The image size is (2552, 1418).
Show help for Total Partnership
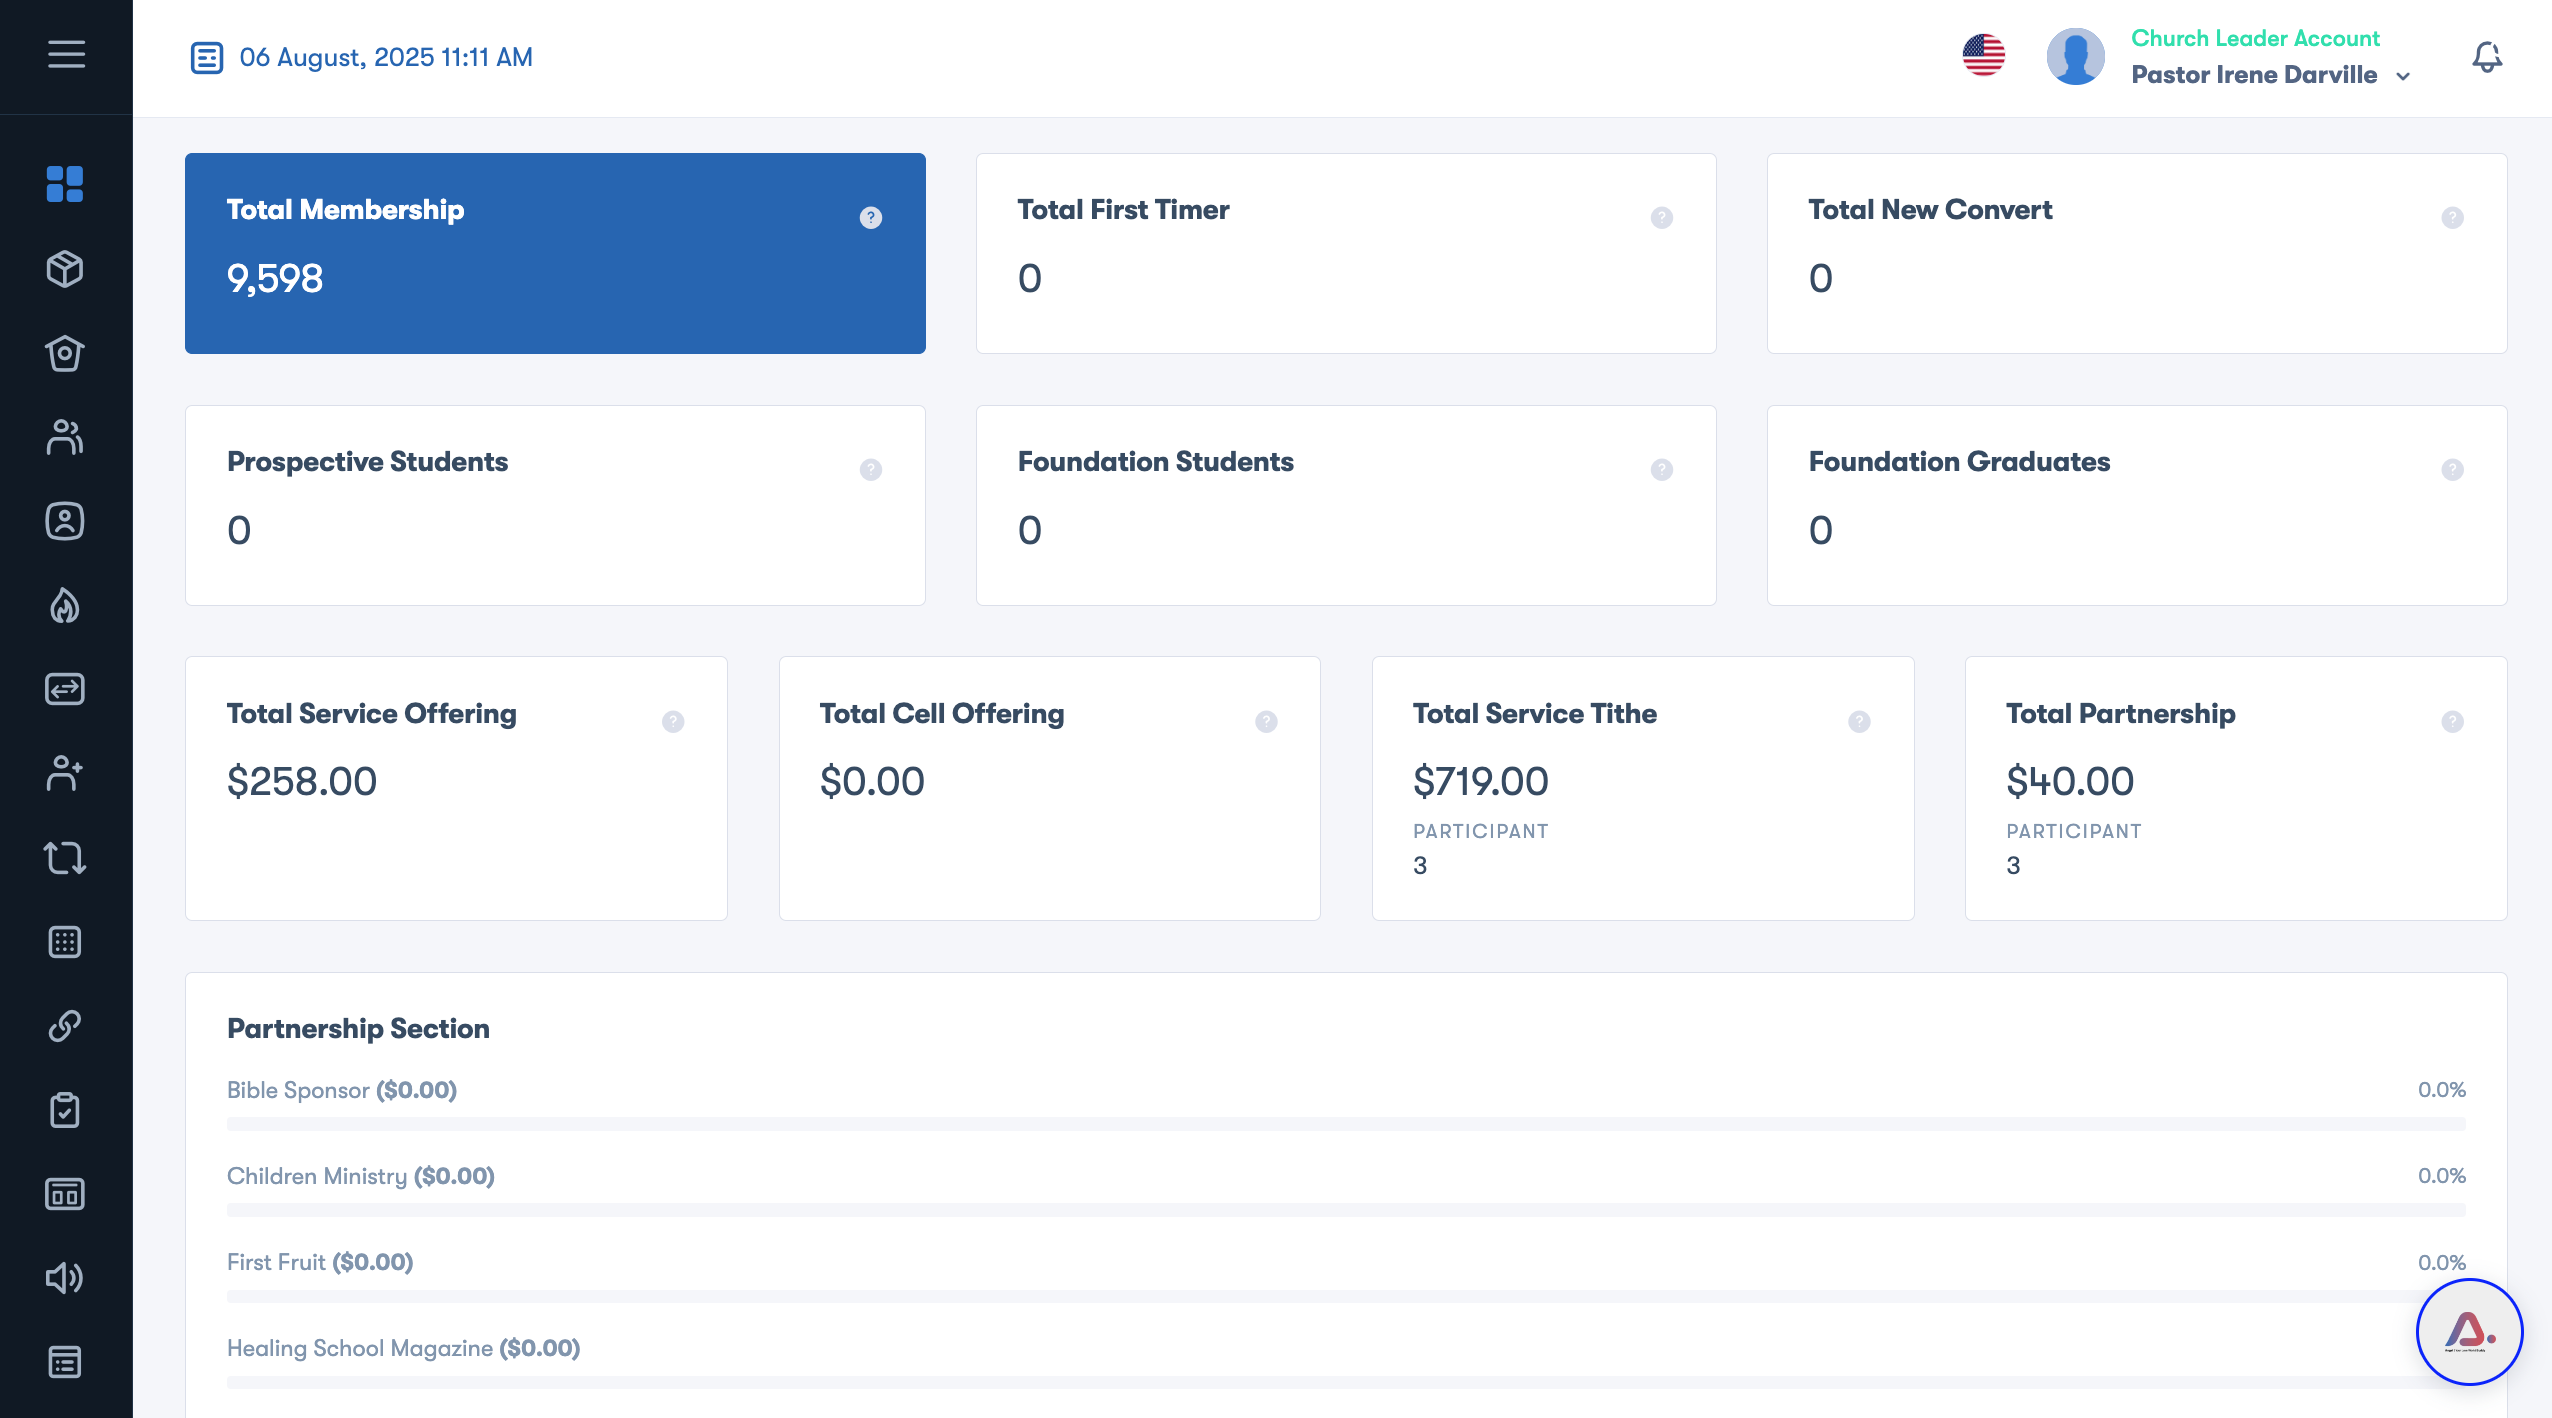[x=2452, y=721]
